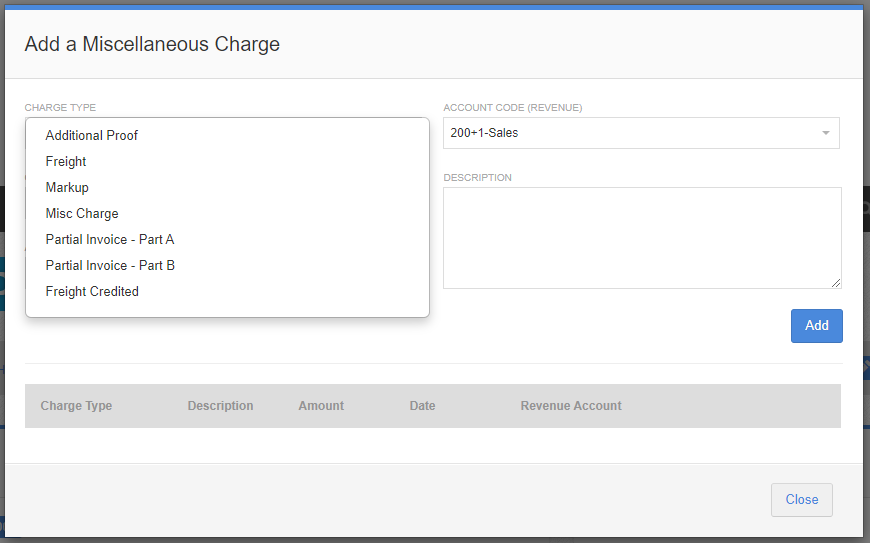Choose Freight from charge type list
The image size is (870, 543).
[227, 161]
